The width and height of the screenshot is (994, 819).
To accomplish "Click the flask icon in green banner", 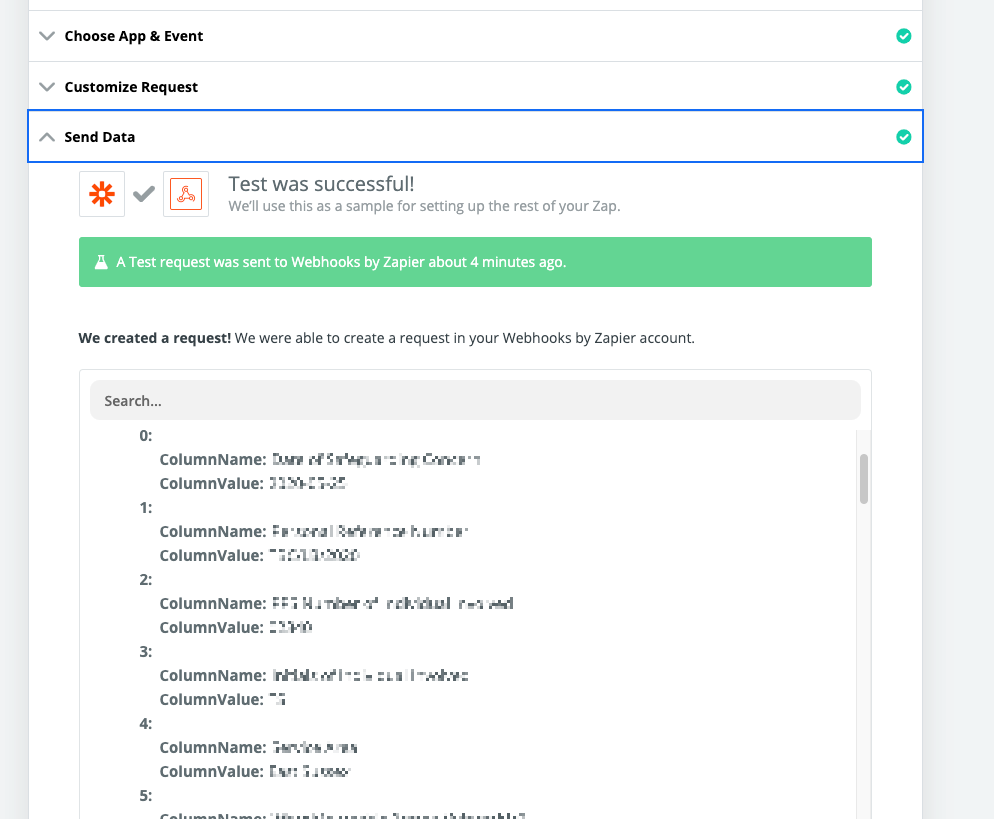I will click(101, 262).
